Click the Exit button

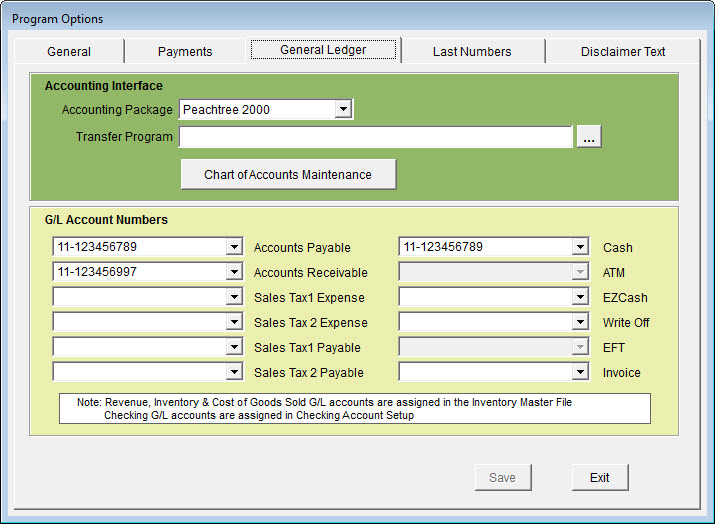(600, 477)
